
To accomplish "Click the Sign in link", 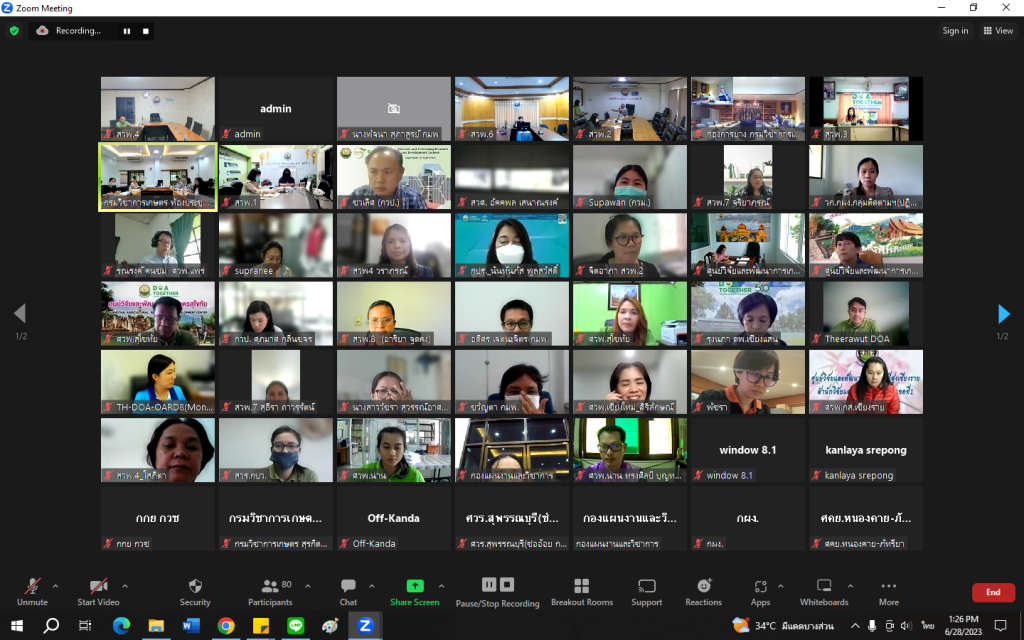I will pos(955,31).
